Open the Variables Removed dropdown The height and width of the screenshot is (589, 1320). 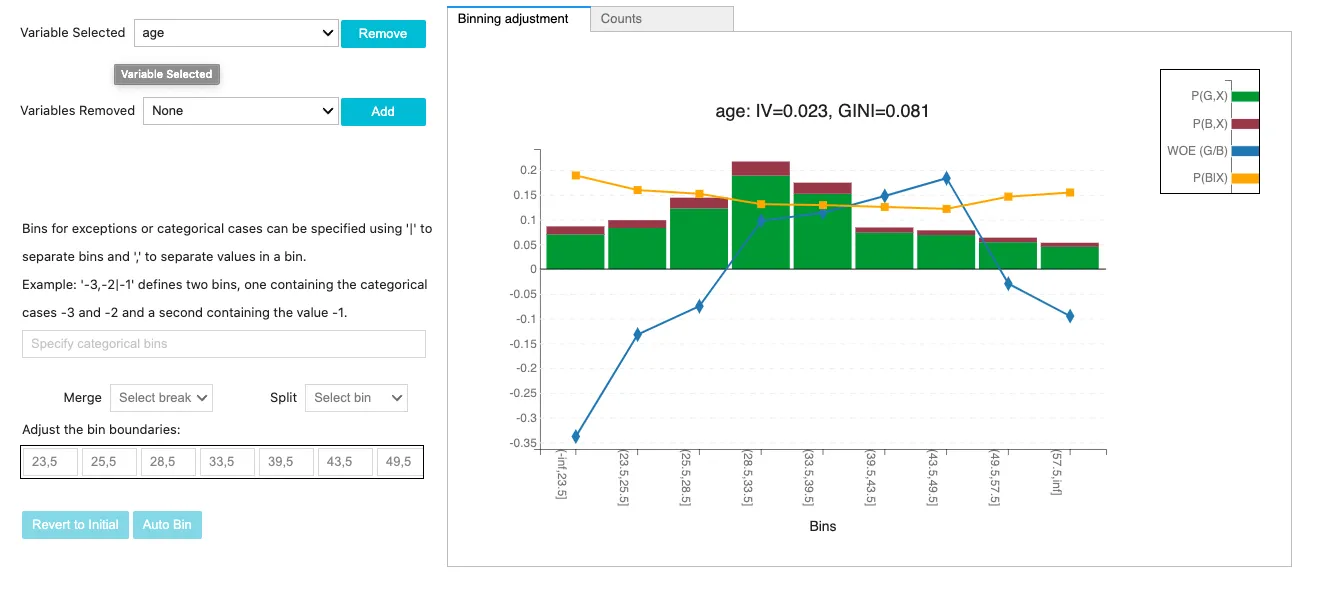241,111
